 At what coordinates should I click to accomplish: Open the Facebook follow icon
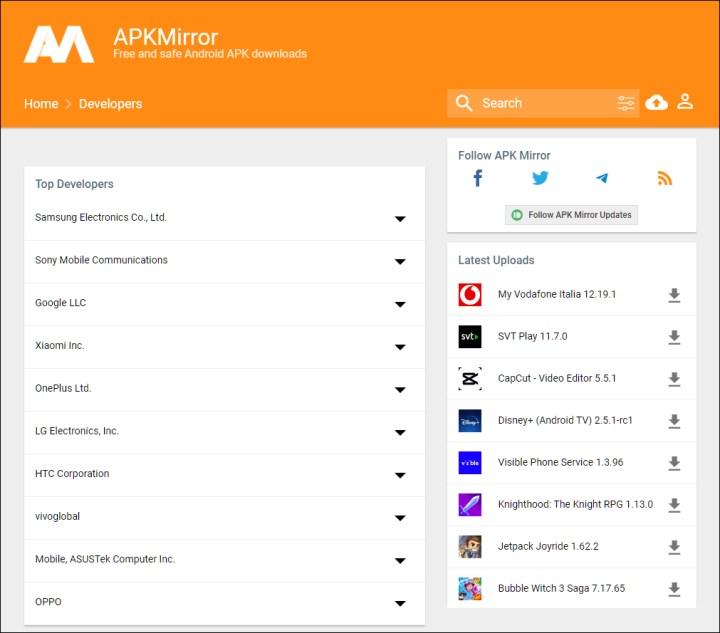478,178
